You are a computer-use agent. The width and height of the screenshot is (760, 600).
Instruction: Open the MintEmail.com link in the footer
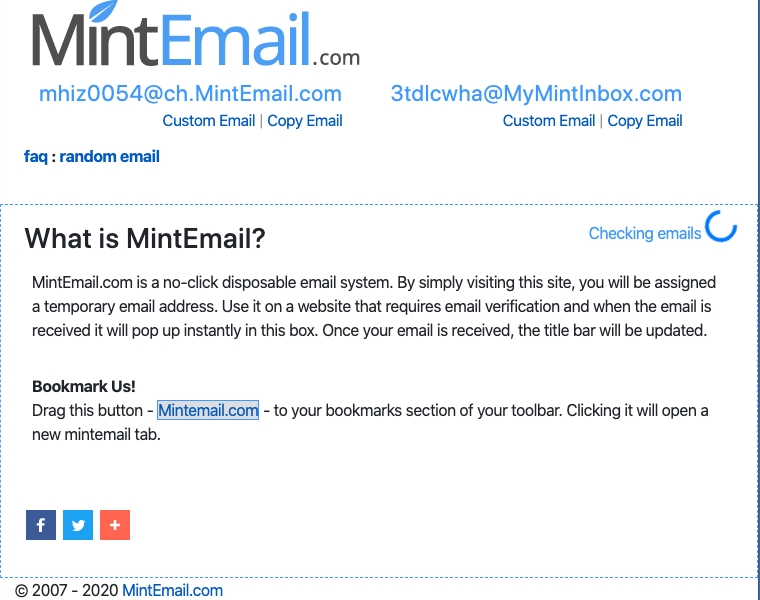pos(172,590)
